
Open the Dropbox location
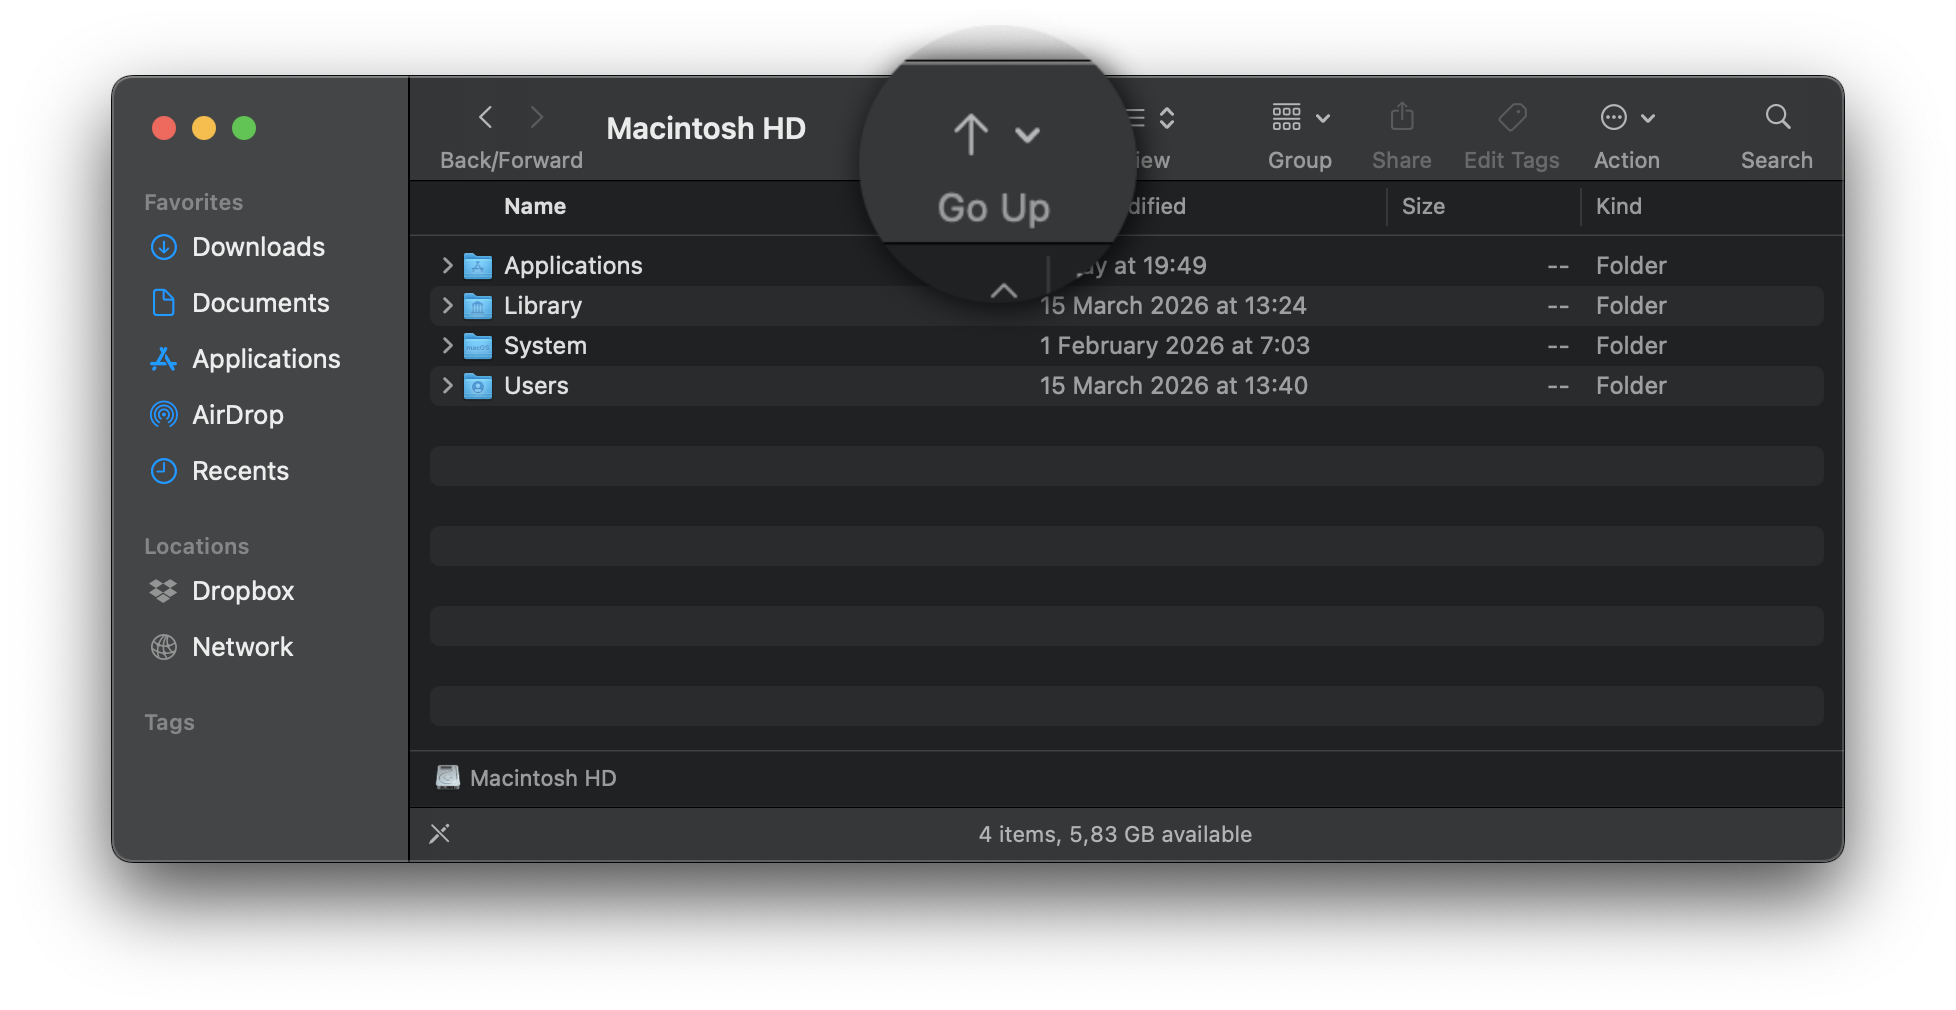click(242, 590)
